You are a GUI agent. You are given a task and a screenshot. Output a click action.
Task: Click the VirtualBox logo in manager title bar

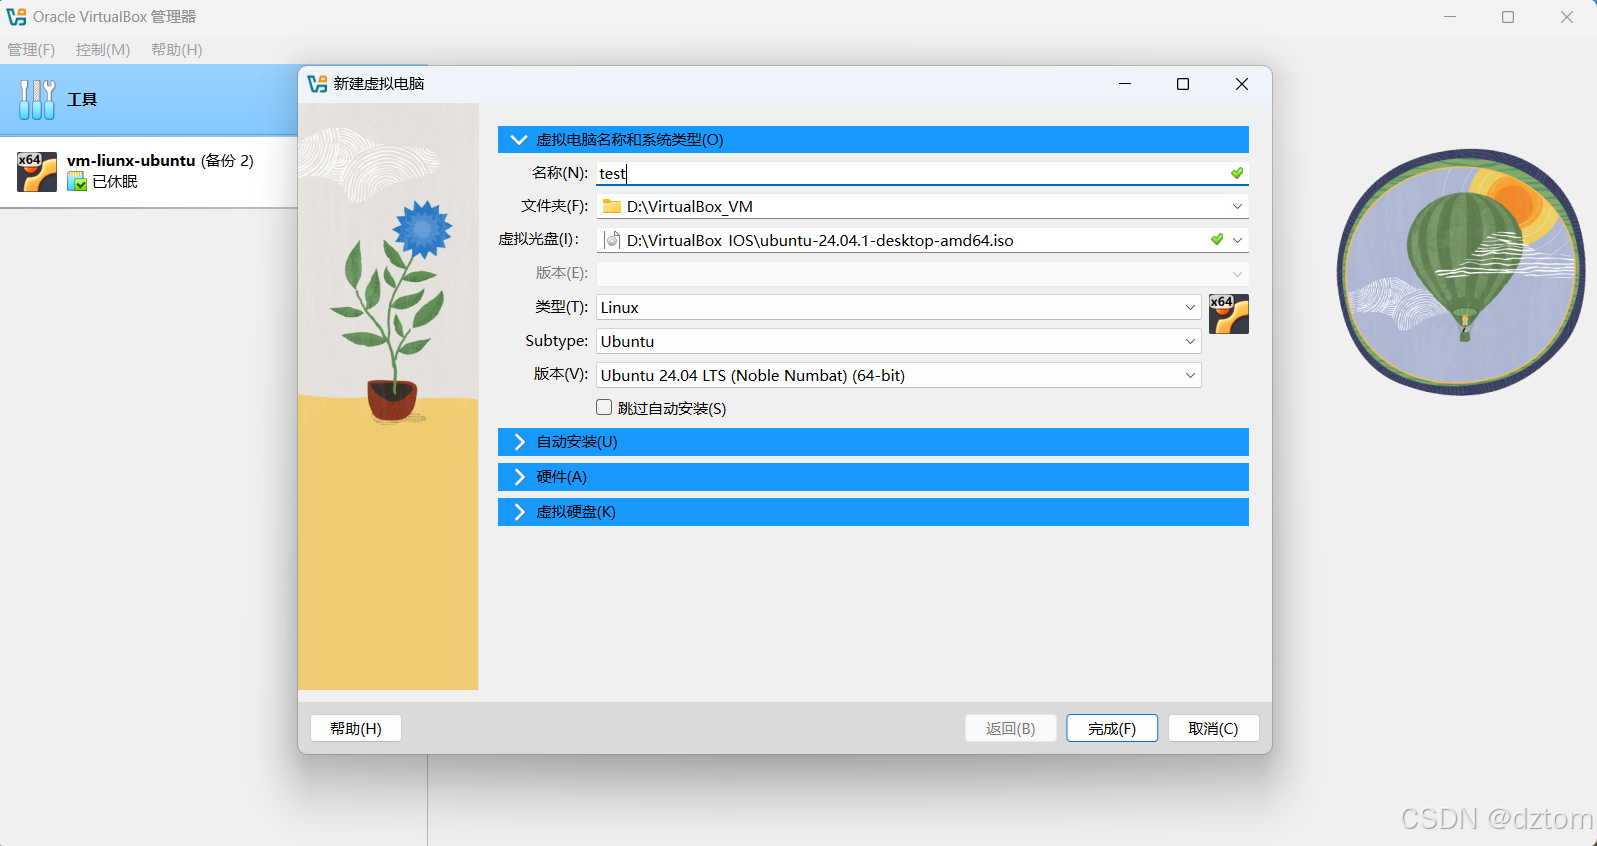(16, 17)
